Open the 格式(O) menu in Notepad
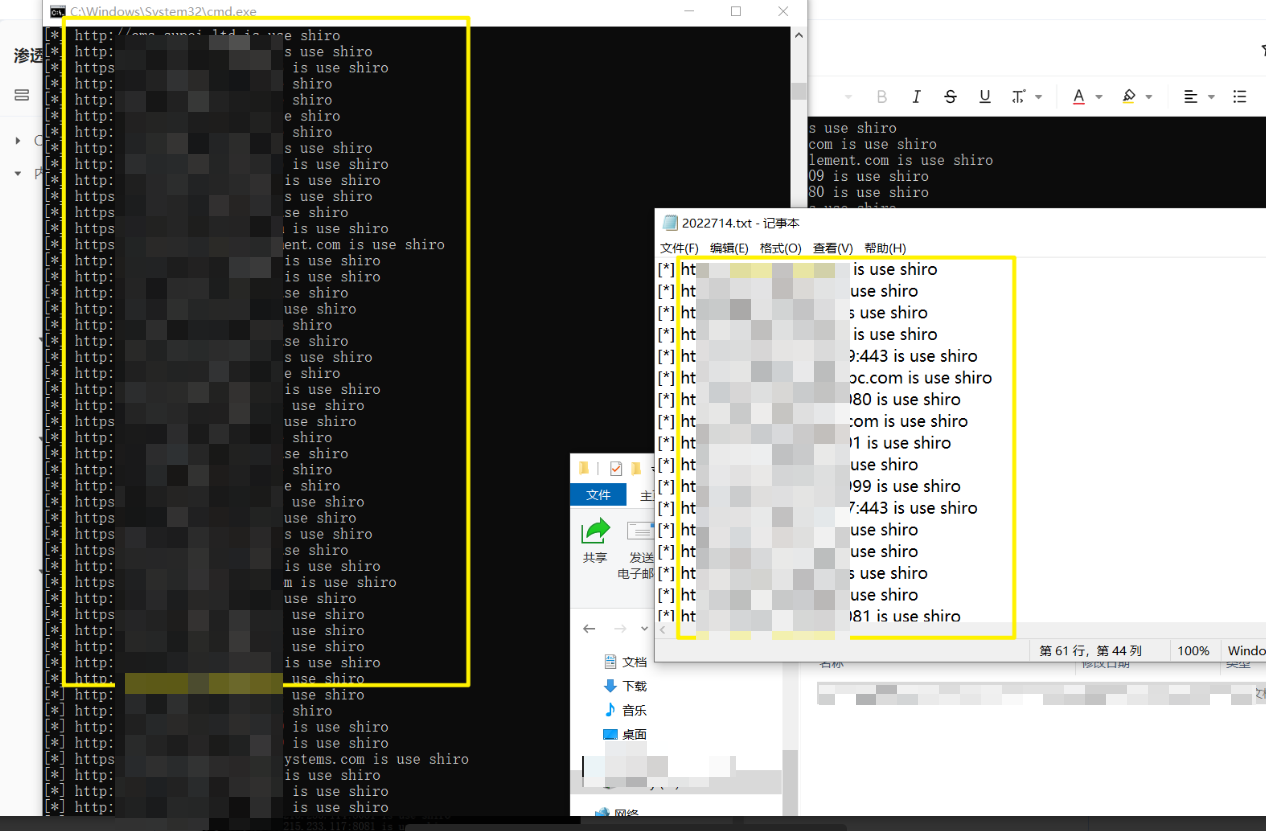 tap(780, 248)
